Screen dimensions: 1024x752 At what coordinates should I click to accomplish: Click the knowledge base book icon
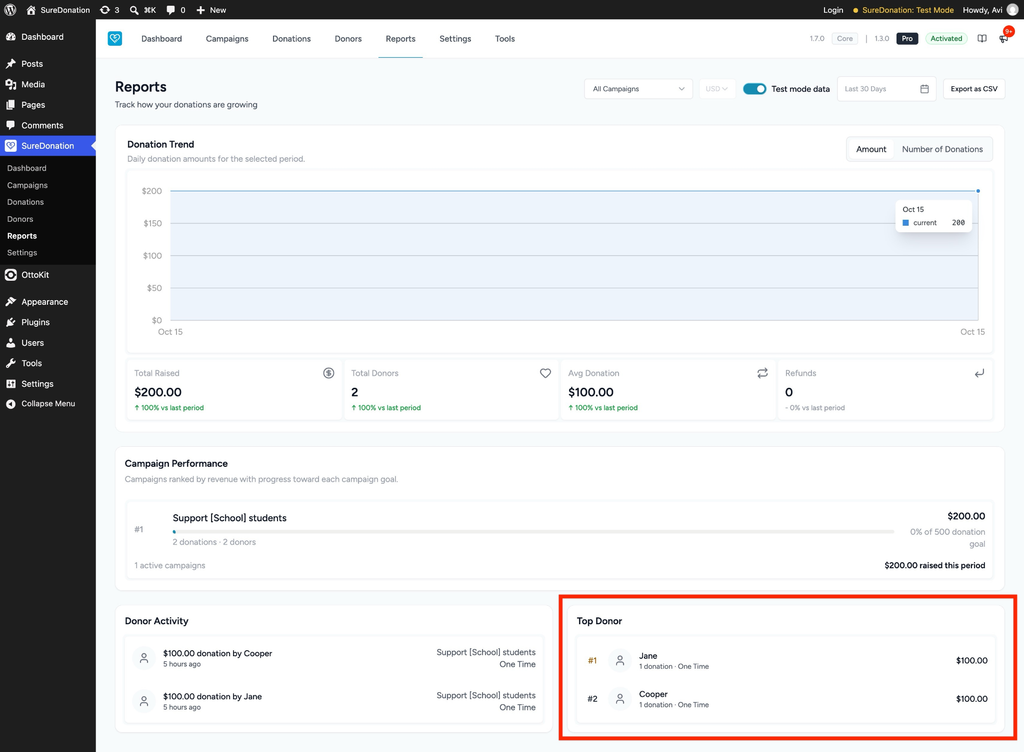[982, 39]
